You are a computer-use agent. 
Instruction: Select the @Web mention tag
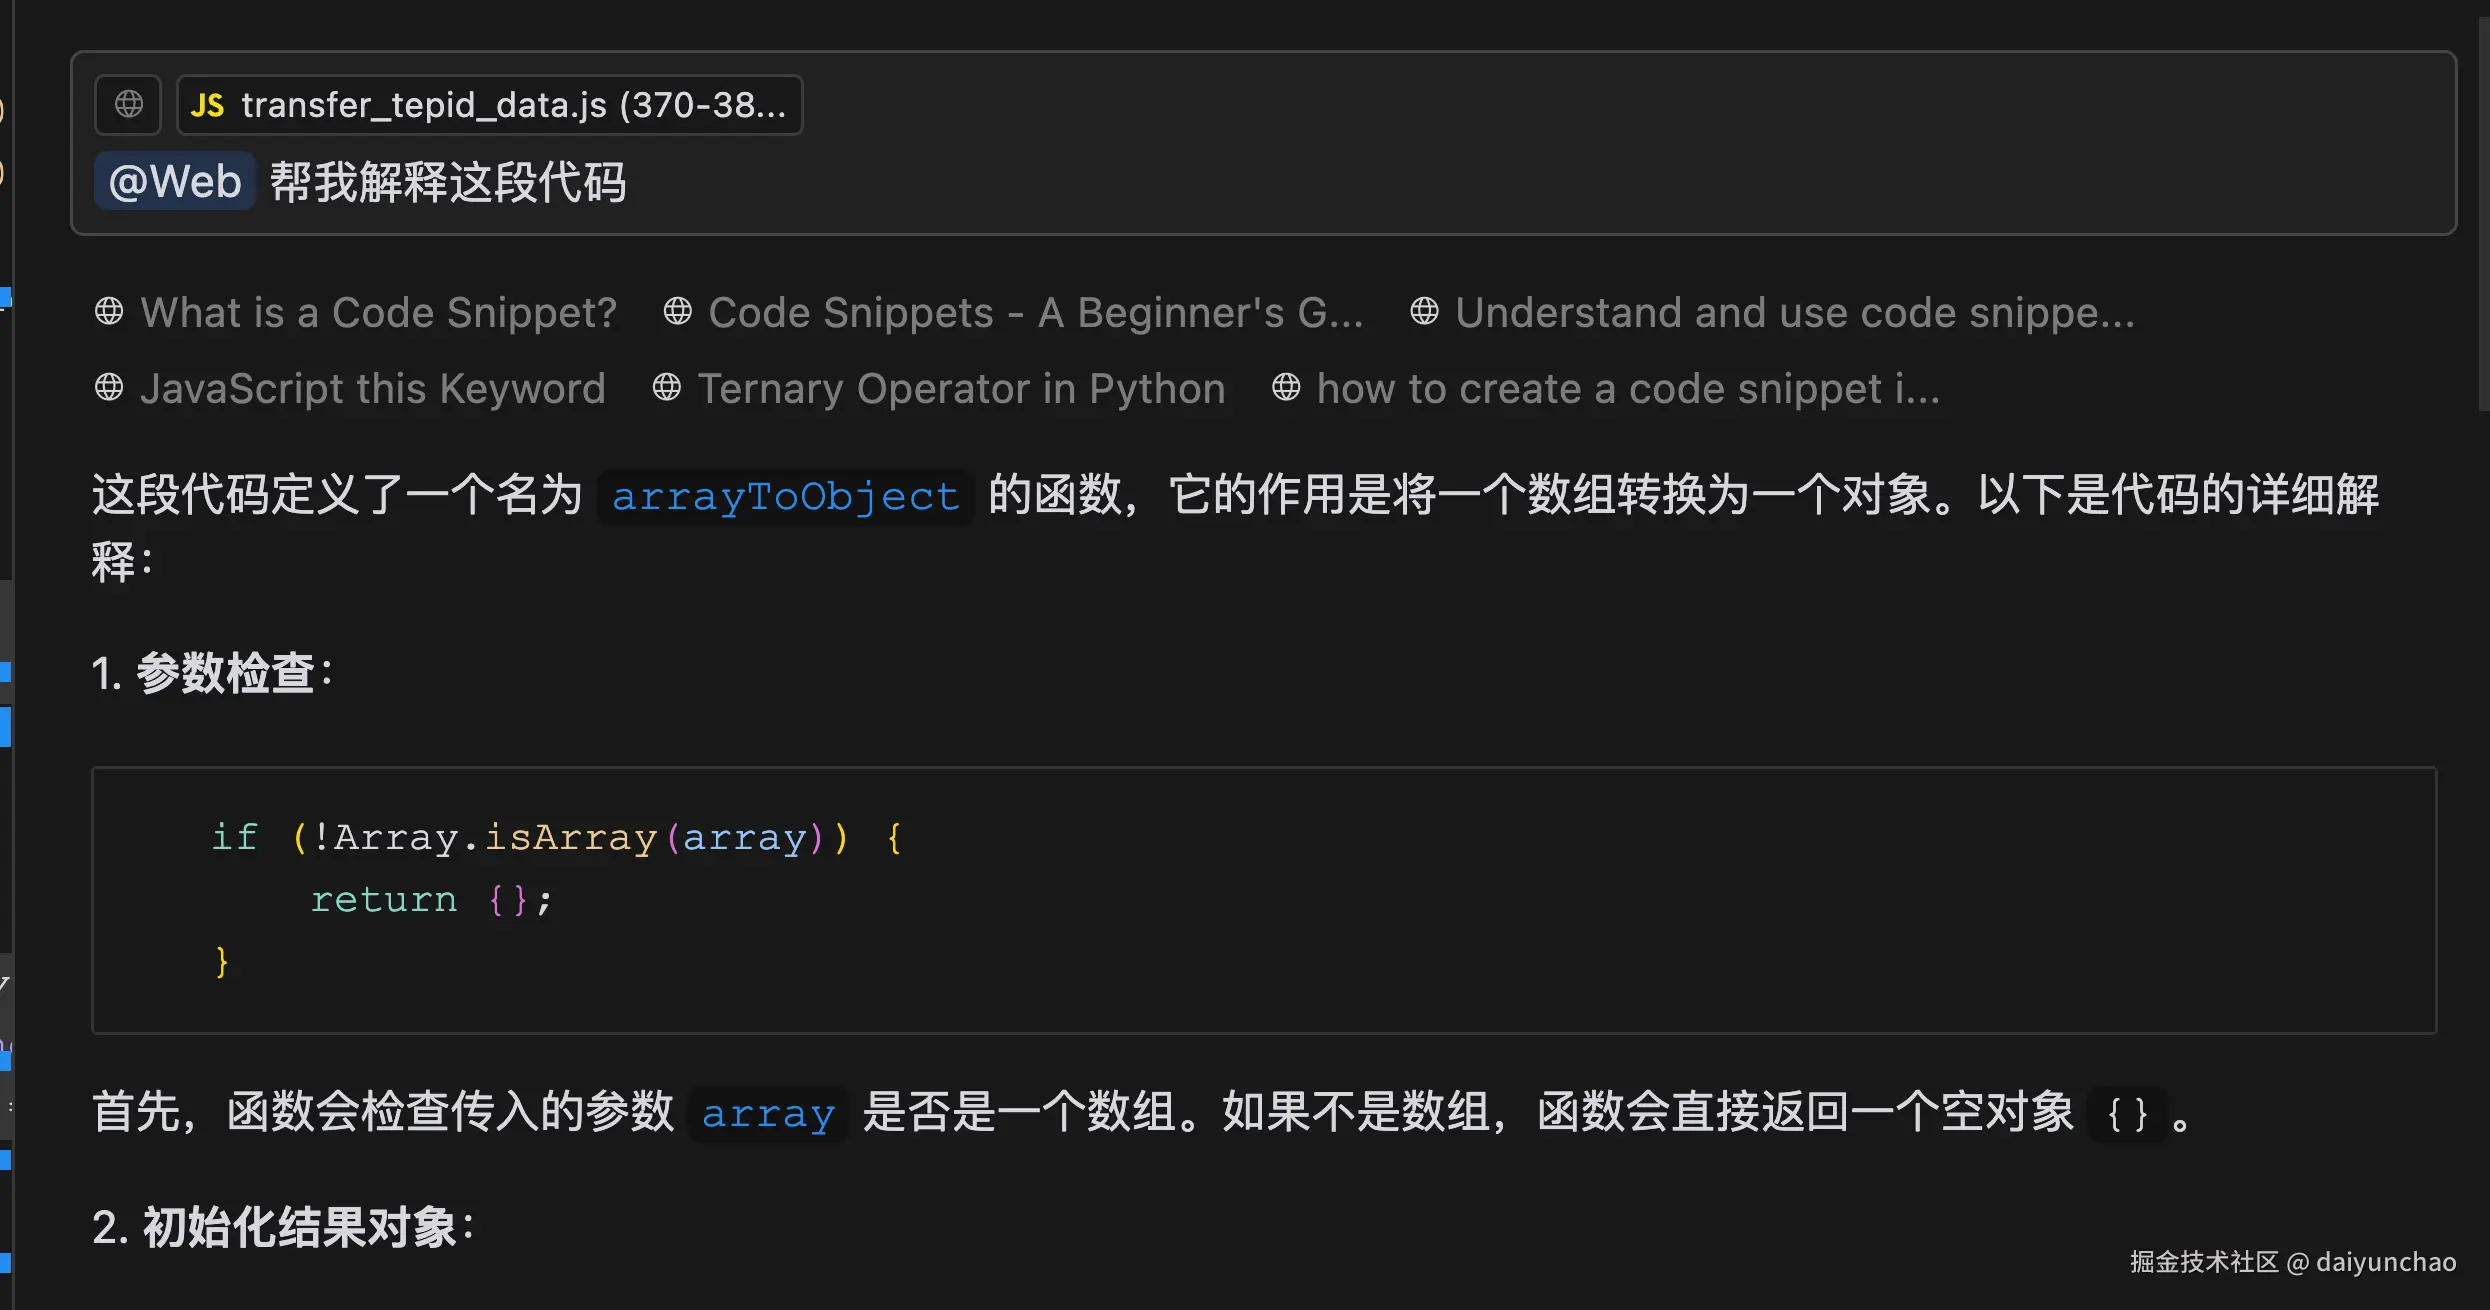click(x=175, y=182)
